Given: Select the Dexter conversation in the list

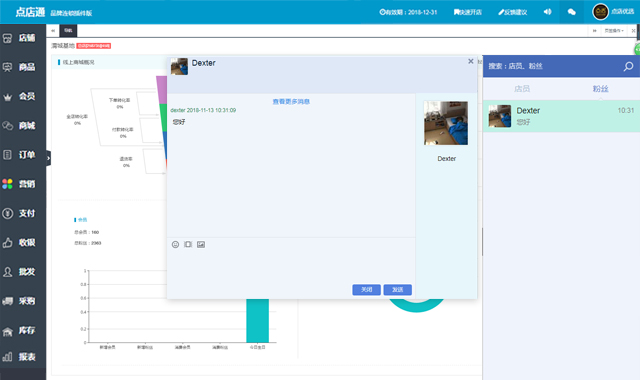Looking at the screenshot, I should (561, 116).
